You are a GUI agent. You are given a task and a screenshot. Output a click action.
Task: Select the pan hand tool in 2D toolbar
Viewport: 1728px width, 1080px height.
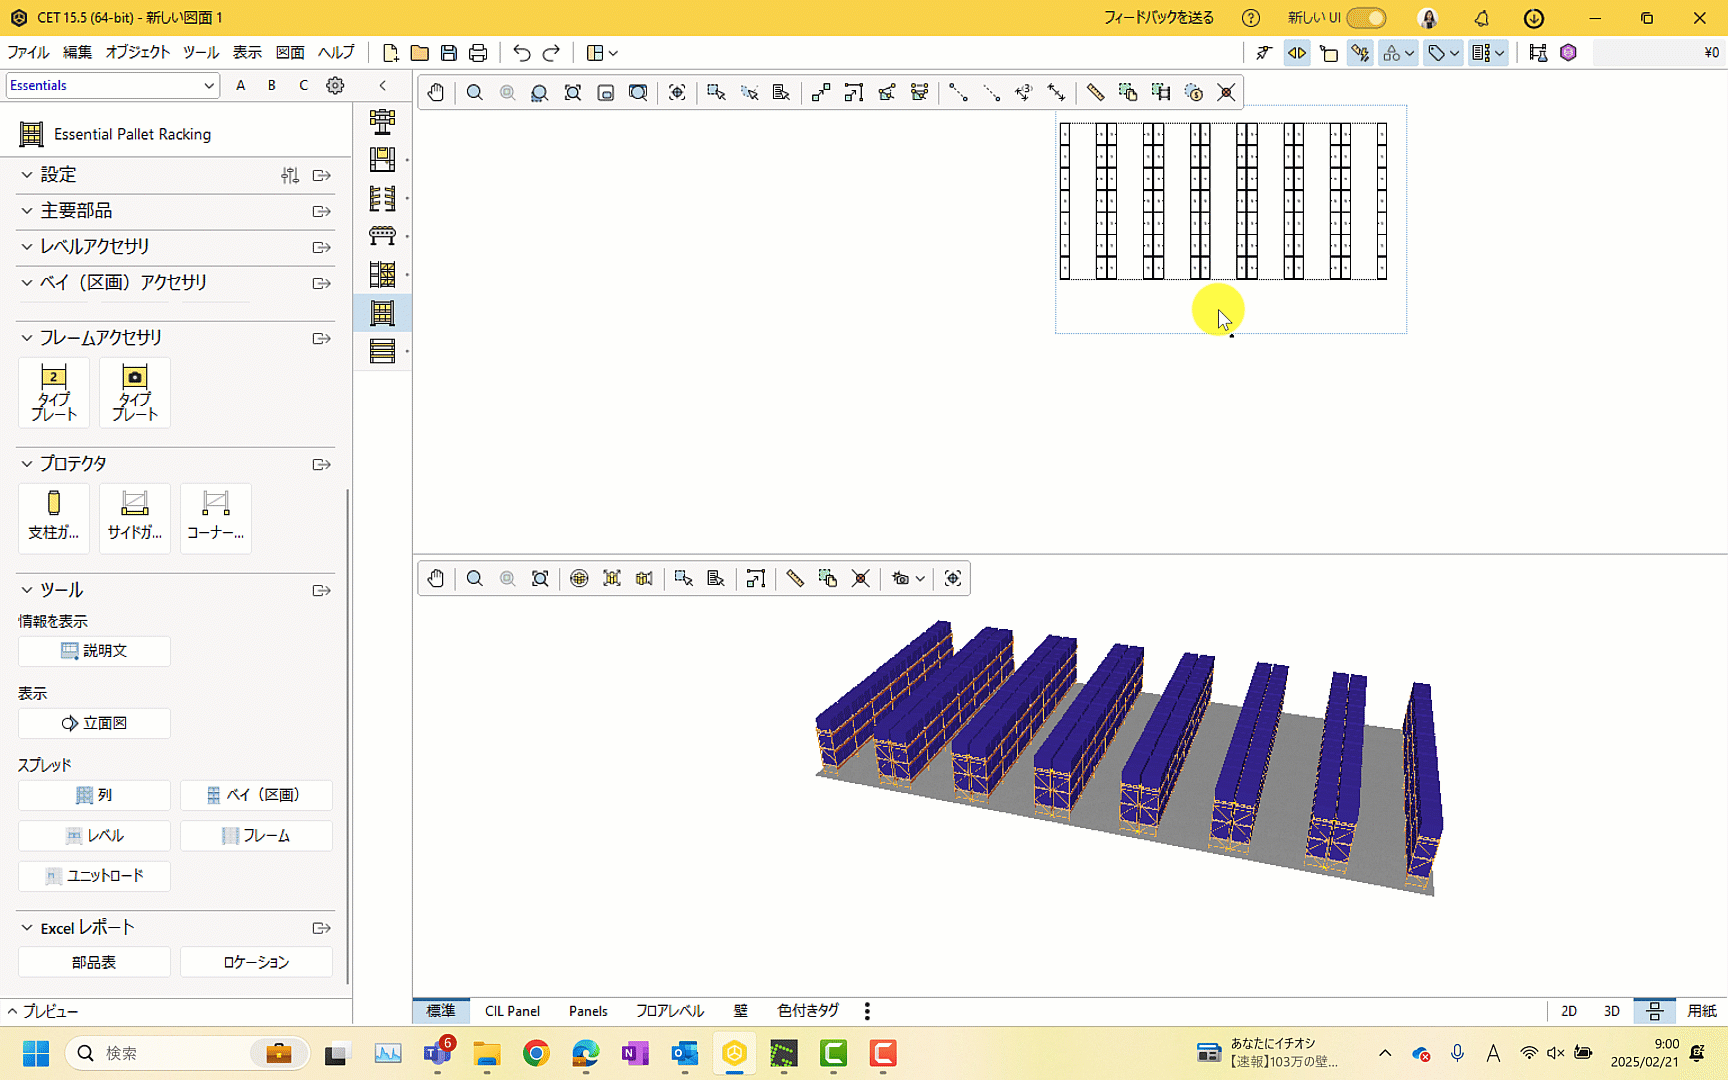(x=436, y=92)
